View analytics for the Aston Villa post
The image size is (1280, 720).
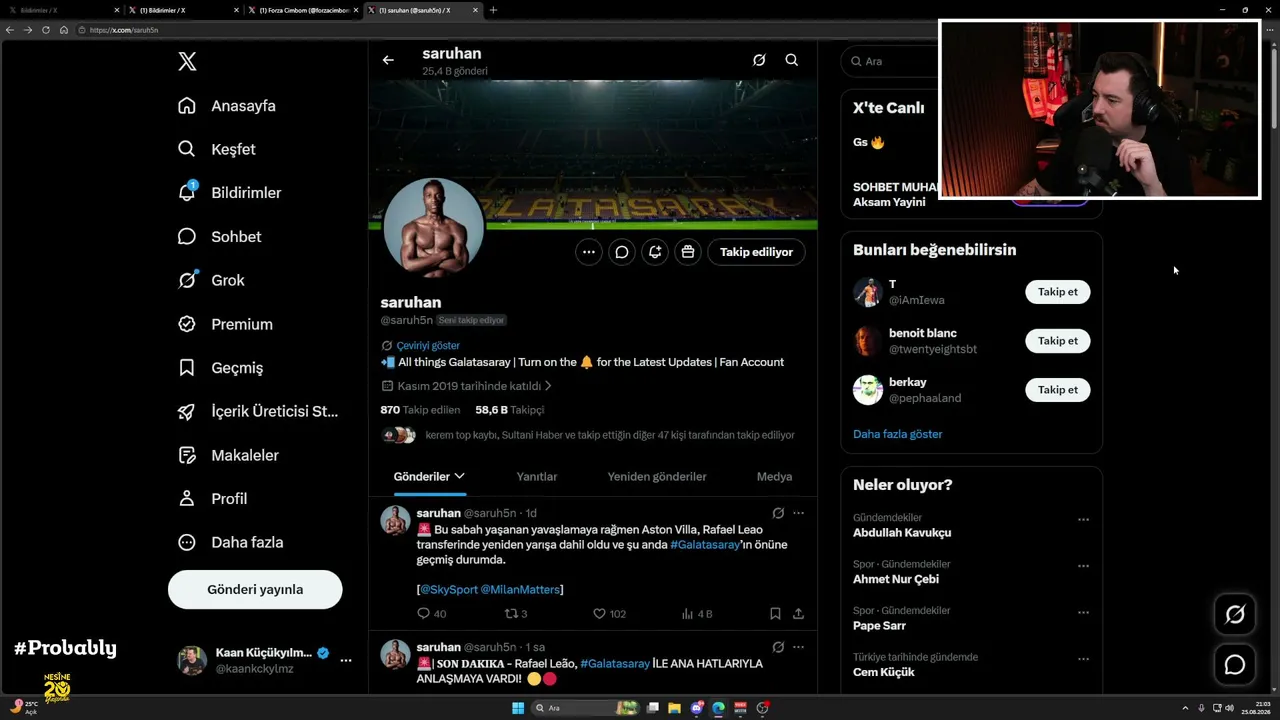[697, 614]
